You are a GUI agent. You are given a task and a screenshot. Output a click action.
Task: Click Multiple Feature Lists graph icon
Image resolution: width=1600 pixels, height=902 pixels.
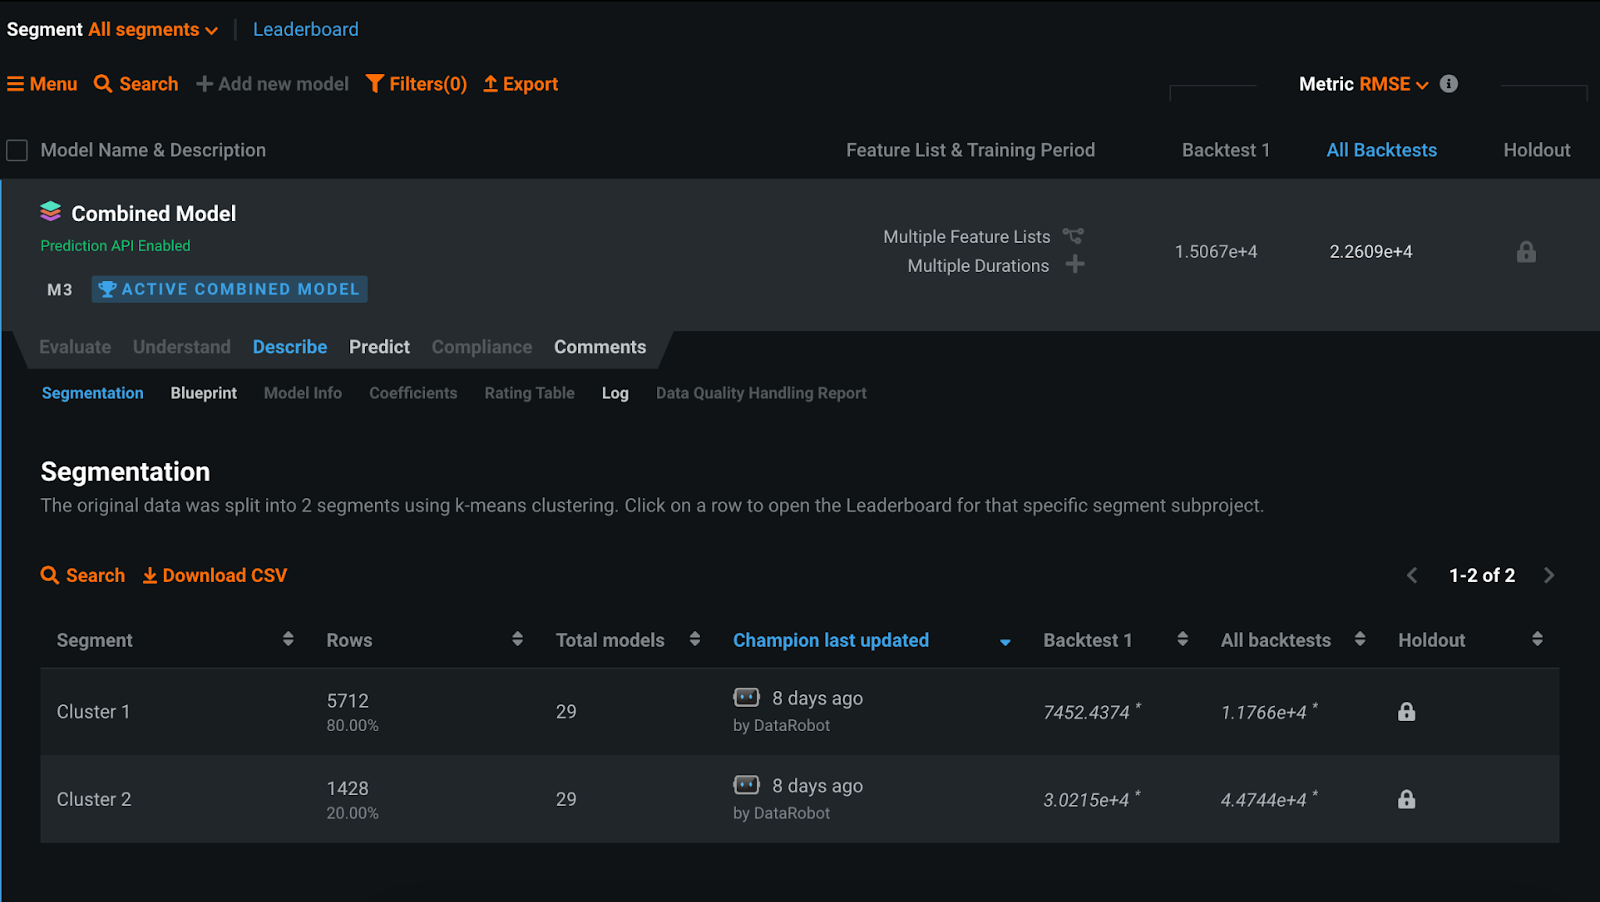click(1073, 236)
